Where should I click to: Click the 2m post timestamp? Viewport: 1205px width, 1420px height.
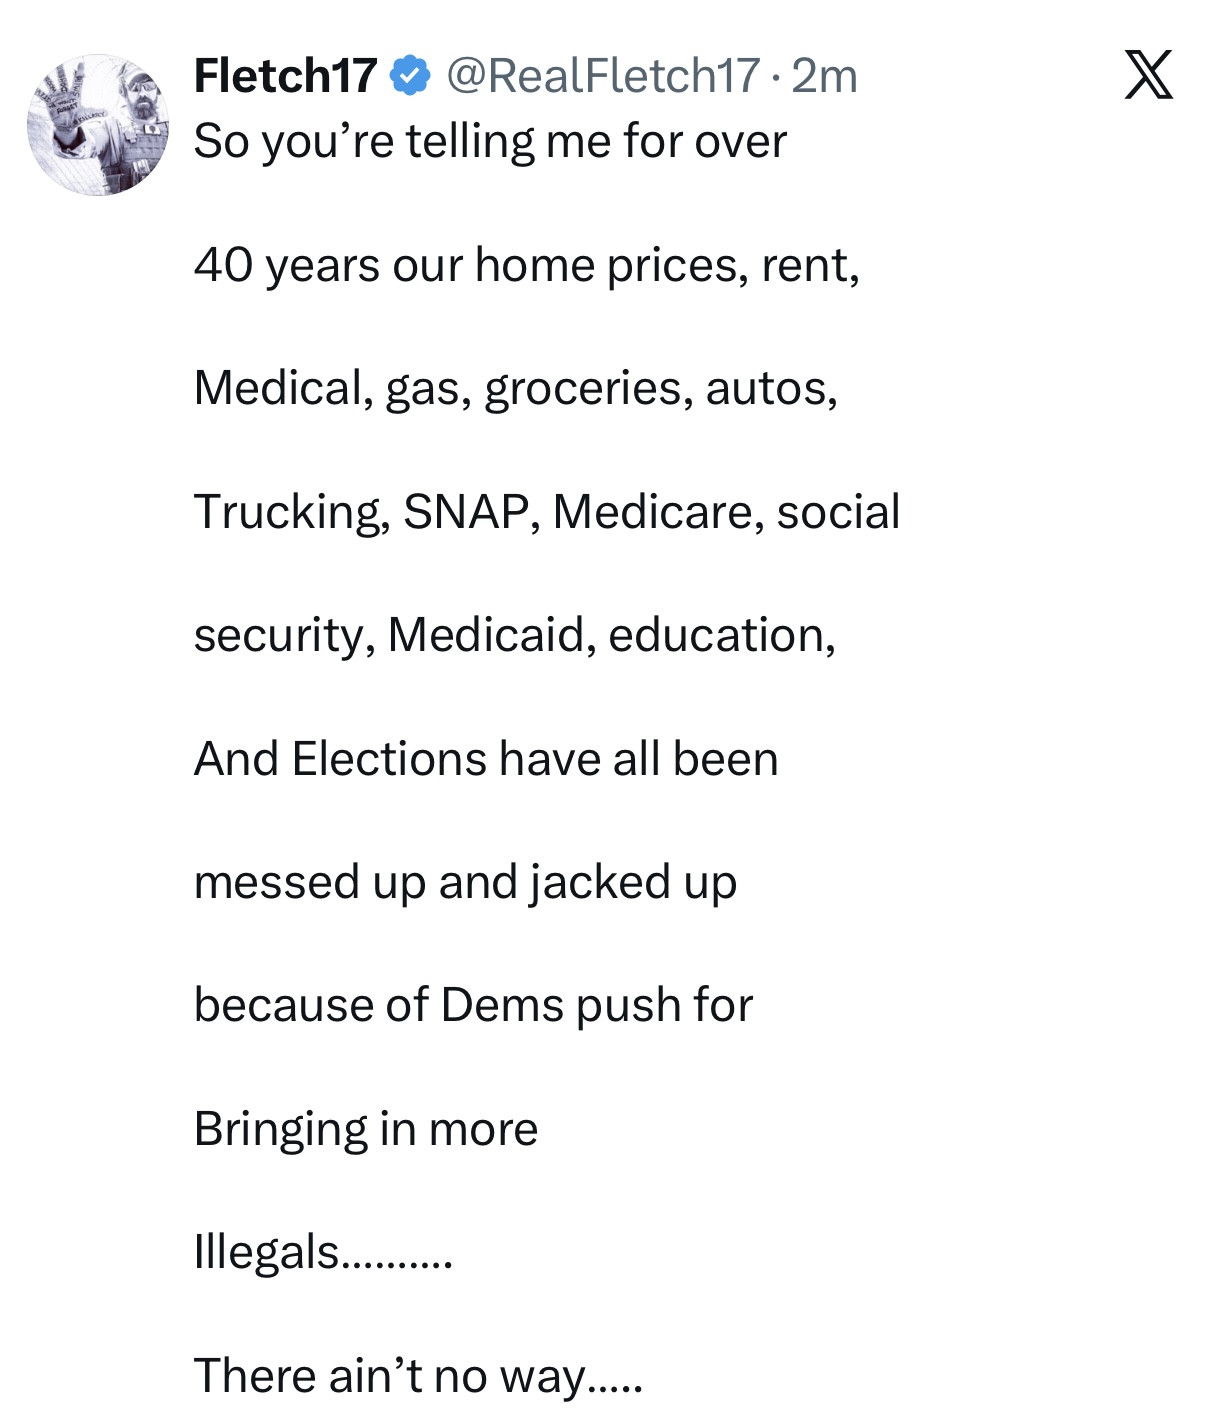coord(824,76)
